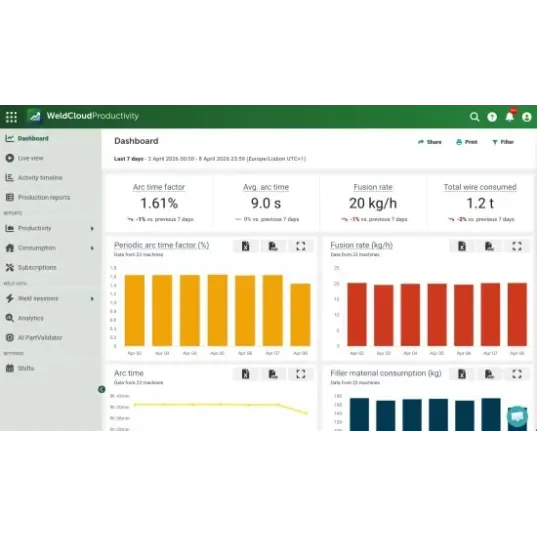The height and width of the screenshot is (537, 537).
Task: Open the help question mark icon
Action: click(x=492, y=117)
